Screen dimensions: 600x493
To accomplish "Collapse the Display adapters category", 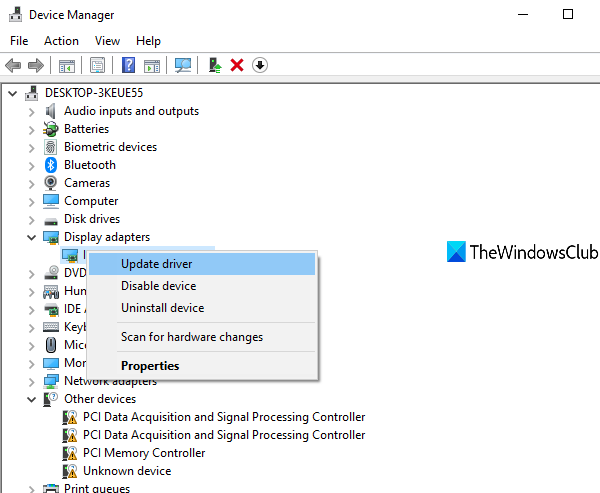I will (x=31, y=237).
